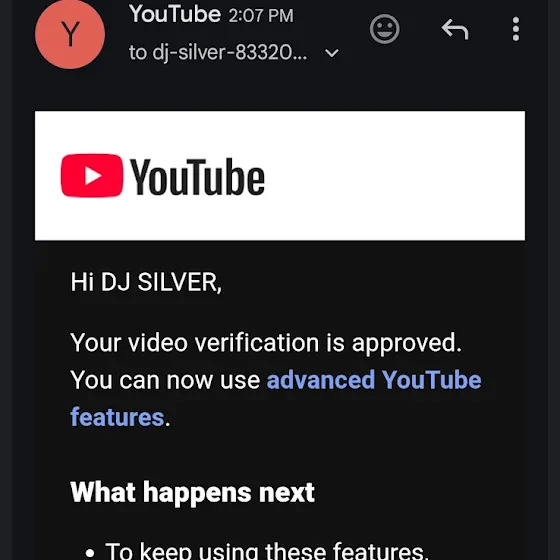Open the 'advanced YouTube' link
Image resolution: width=560 pixels, height=560 pixels.
pos(374,380)
